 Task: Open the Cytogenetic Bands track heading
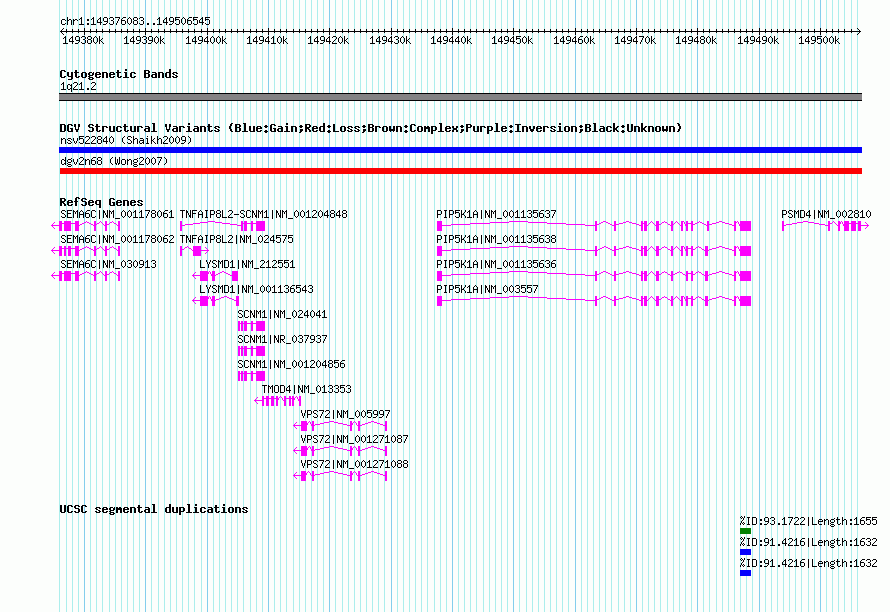coord(119,74)
